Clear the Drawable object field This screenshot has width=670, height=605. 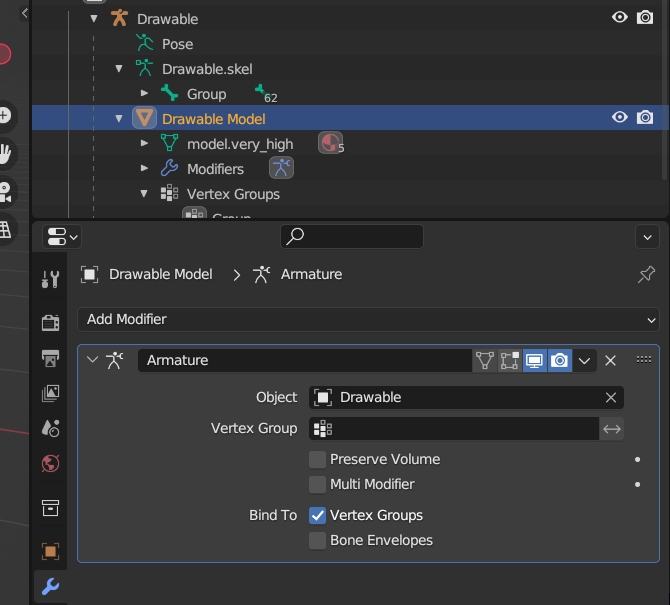tap(610, 397)
